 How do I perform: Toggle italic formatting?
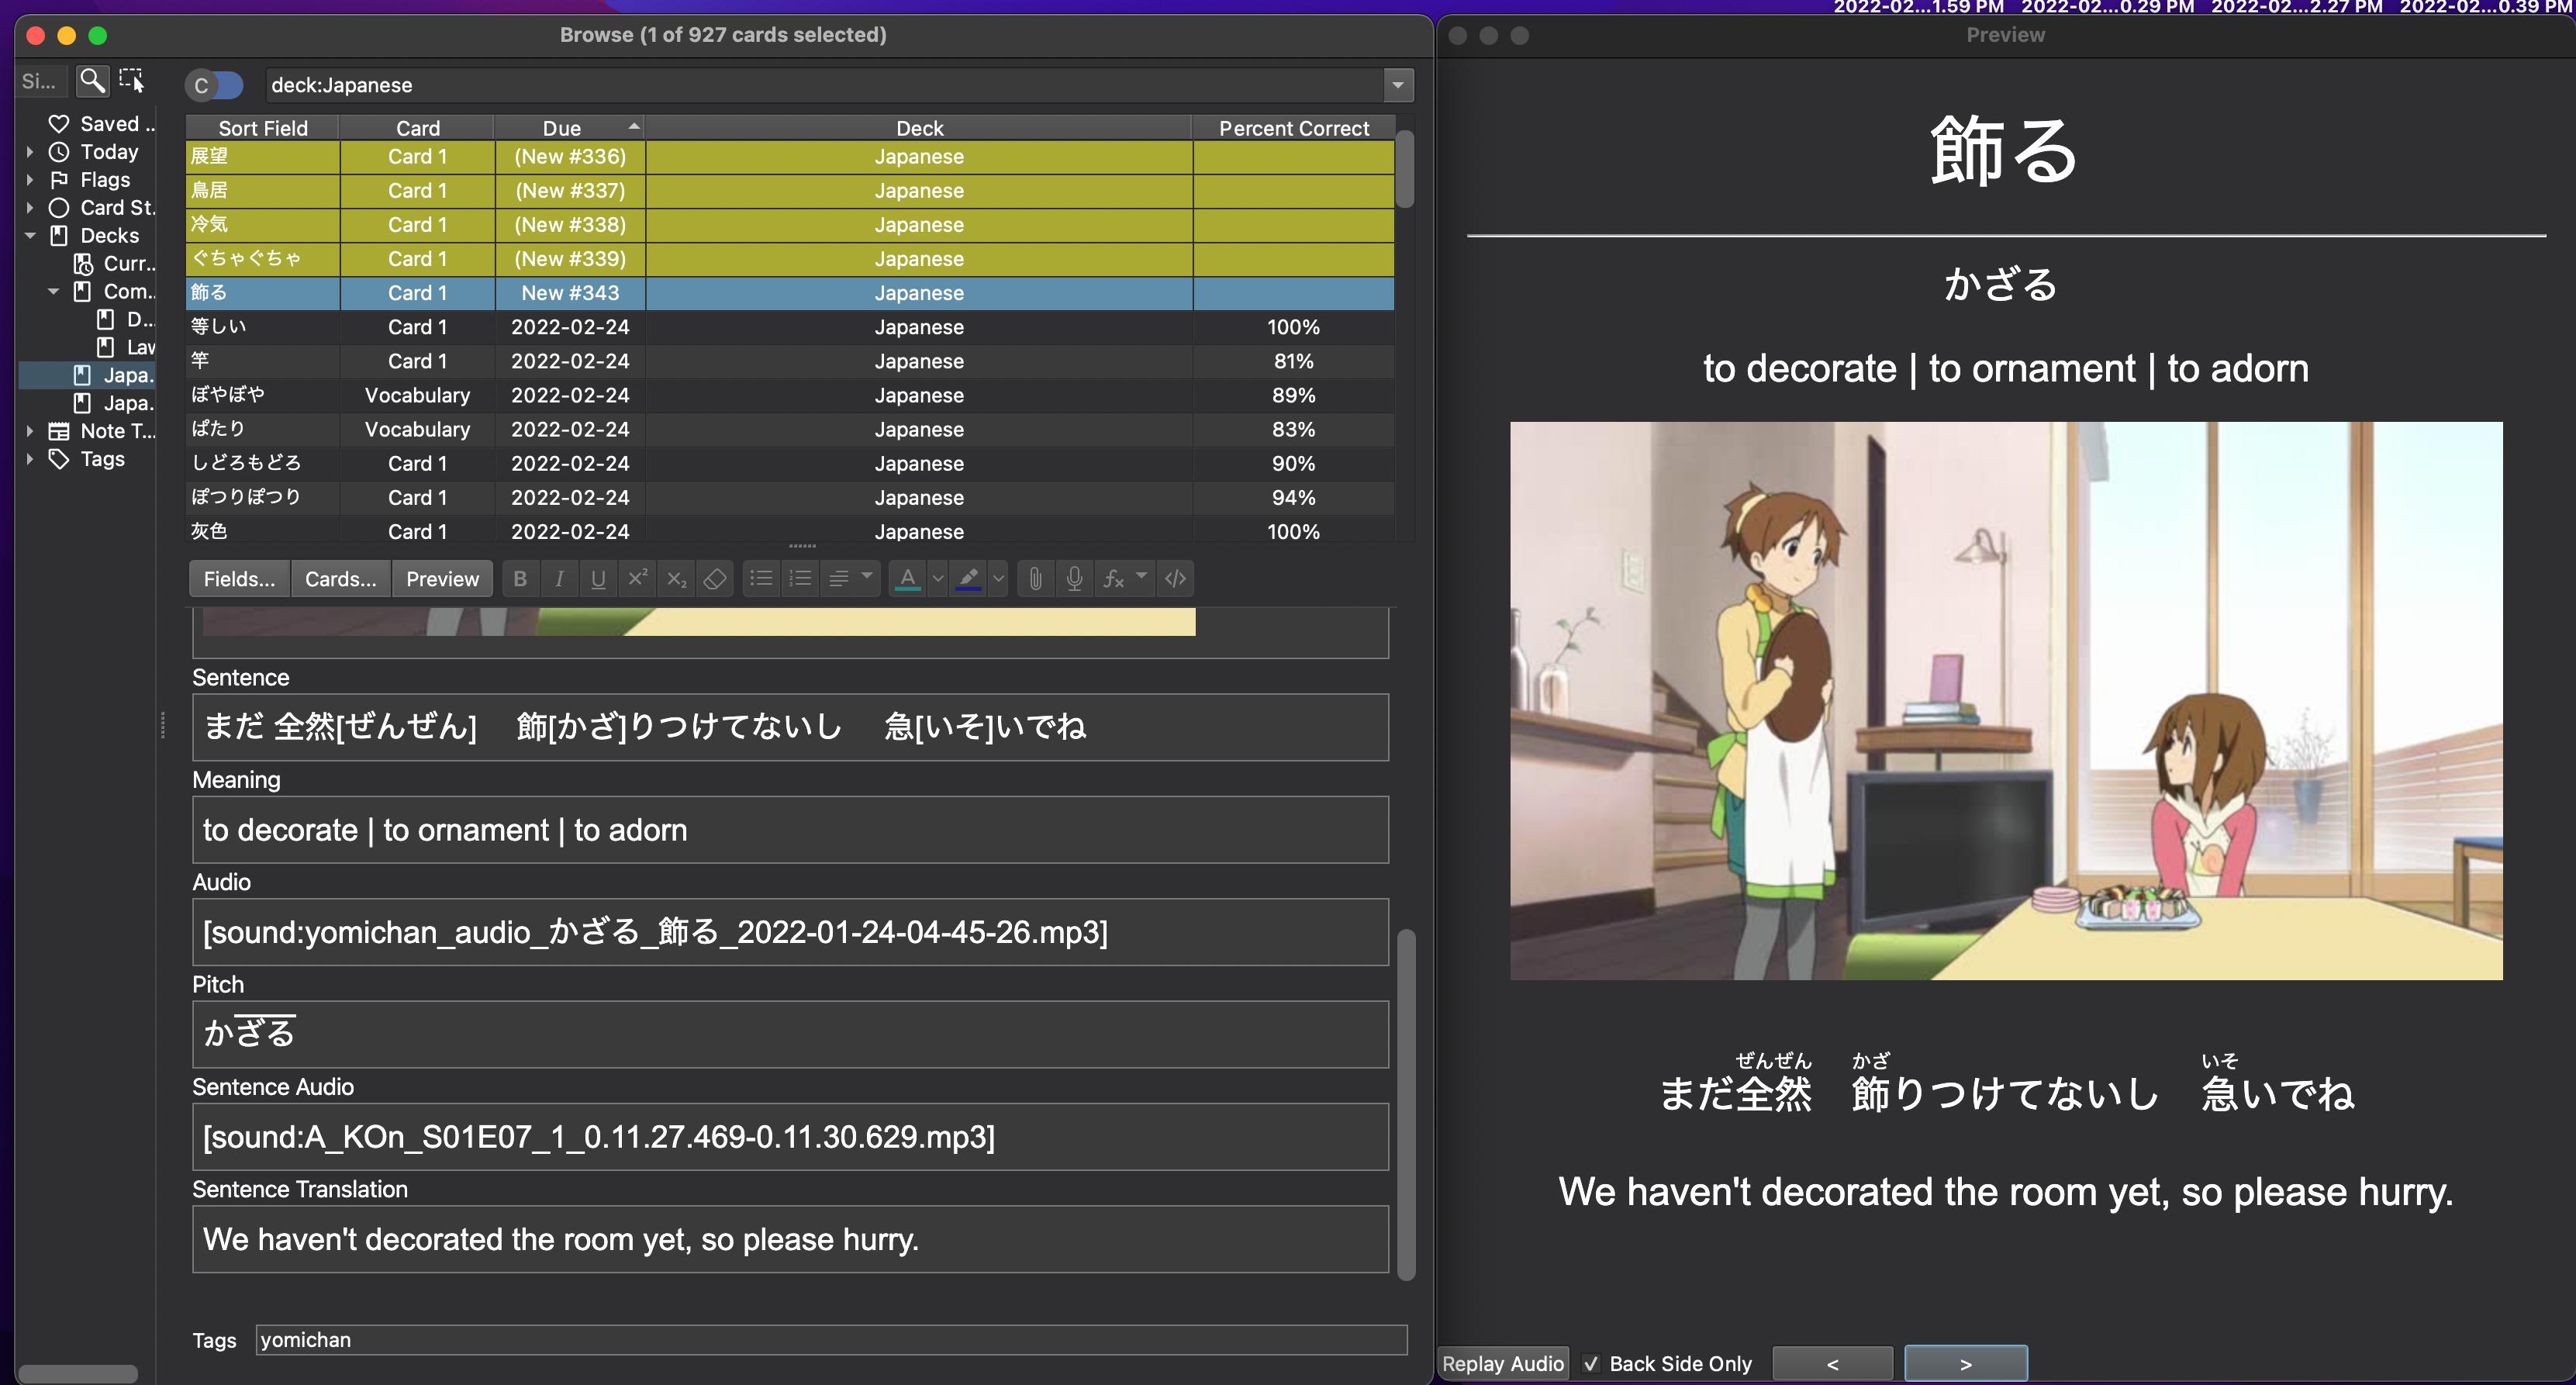click(x=559, y=579)
